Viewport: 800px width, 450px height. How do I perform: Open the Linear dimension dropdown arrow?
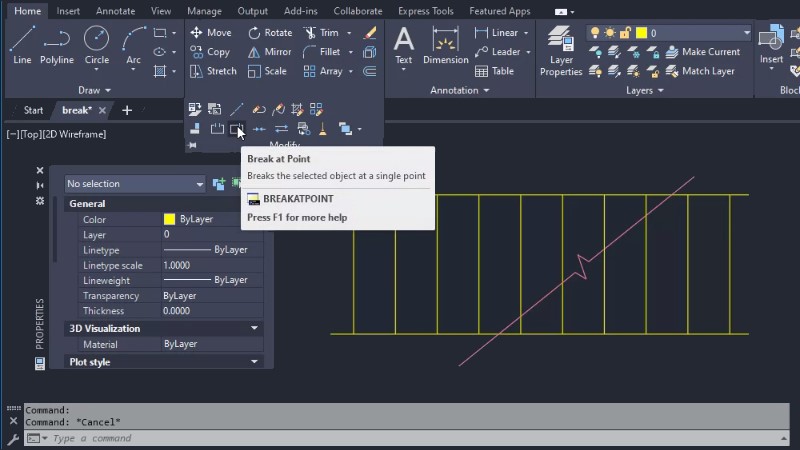click(526, 33)
